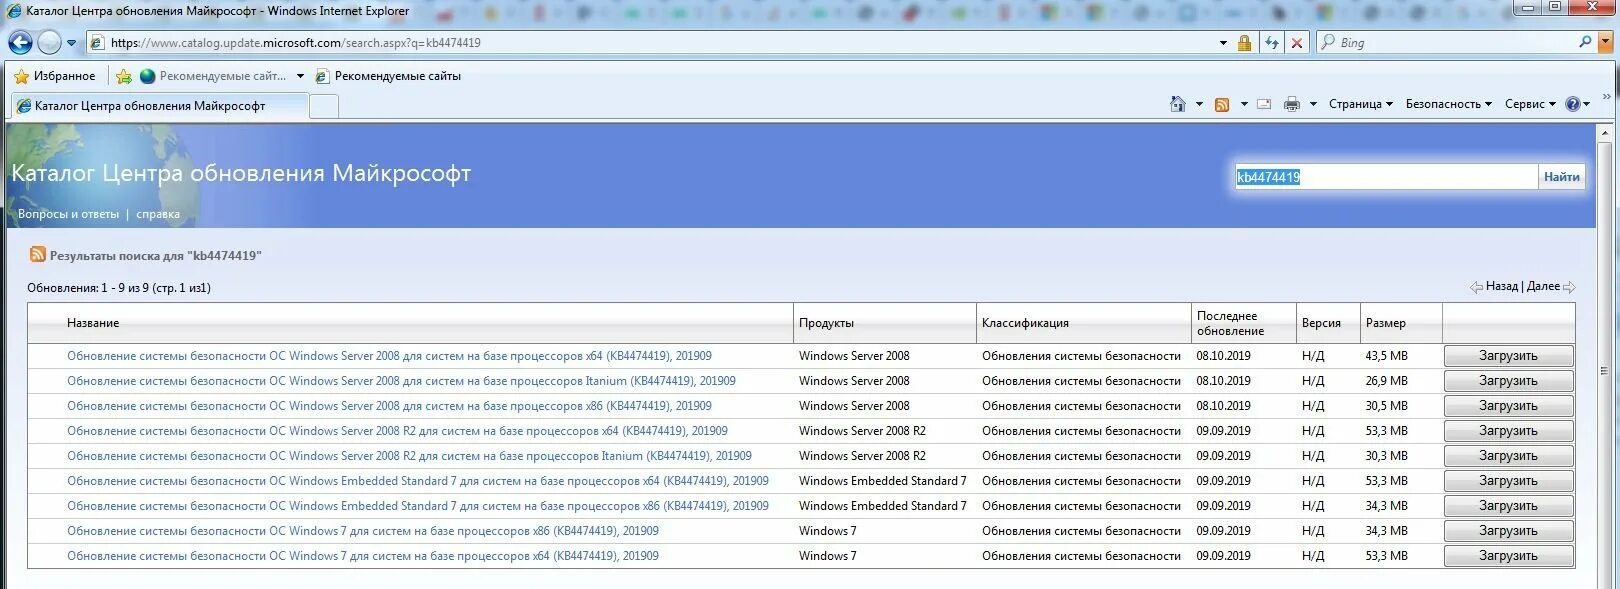1620x589 pixels.
Task: Open Windows 7 x86 update link
Action: (363, 531)
